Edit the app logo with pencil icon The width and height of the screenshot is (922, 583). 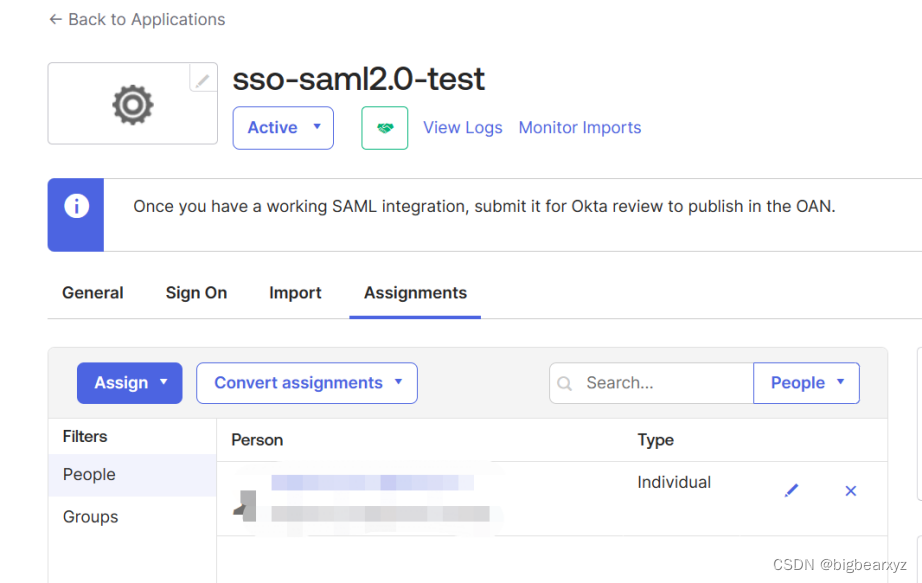(203, 79)
